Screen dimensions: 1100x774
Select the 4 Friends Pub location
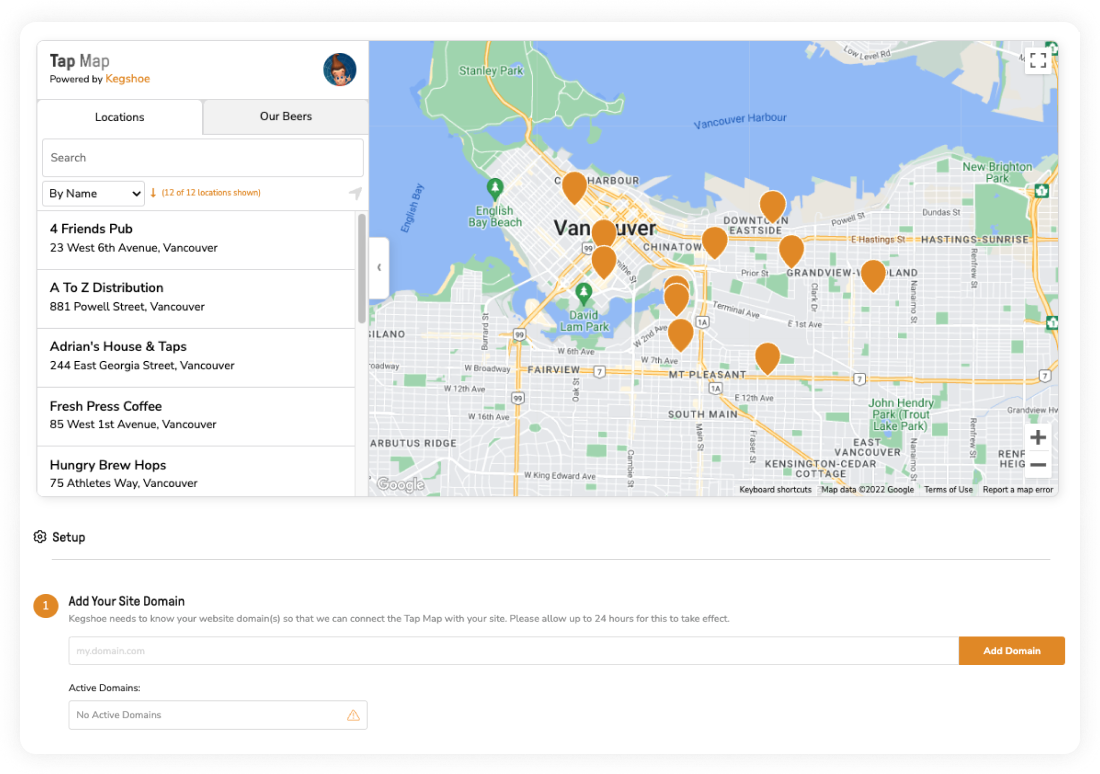pos(196,239)
